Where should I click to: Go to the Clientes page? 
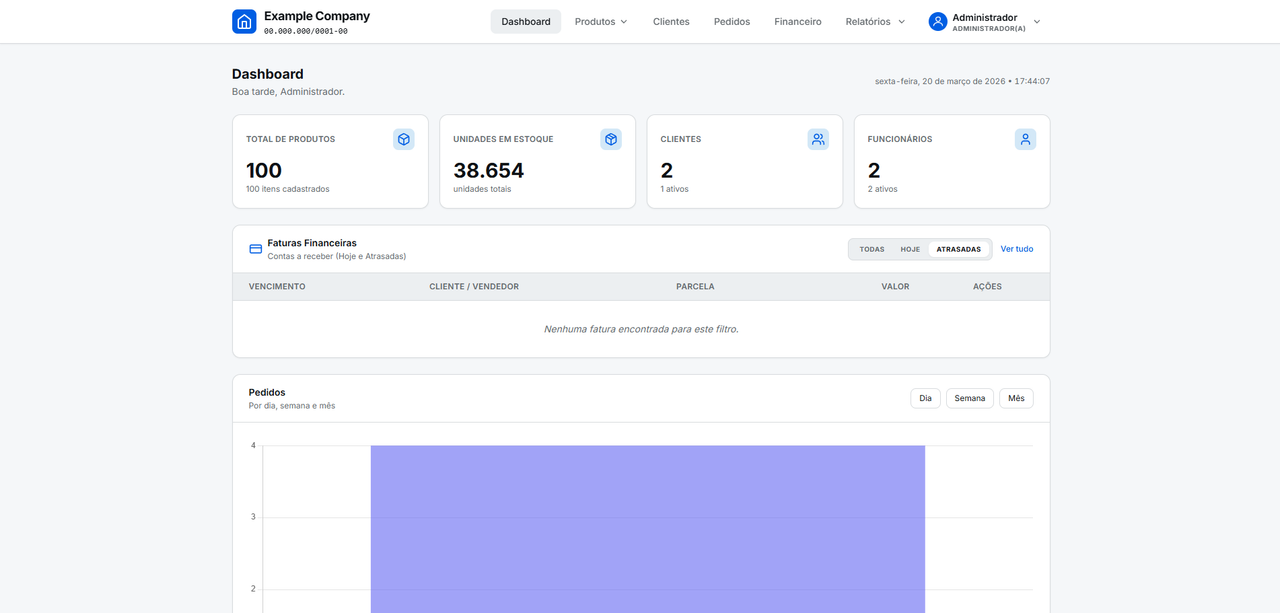point(671,21)
